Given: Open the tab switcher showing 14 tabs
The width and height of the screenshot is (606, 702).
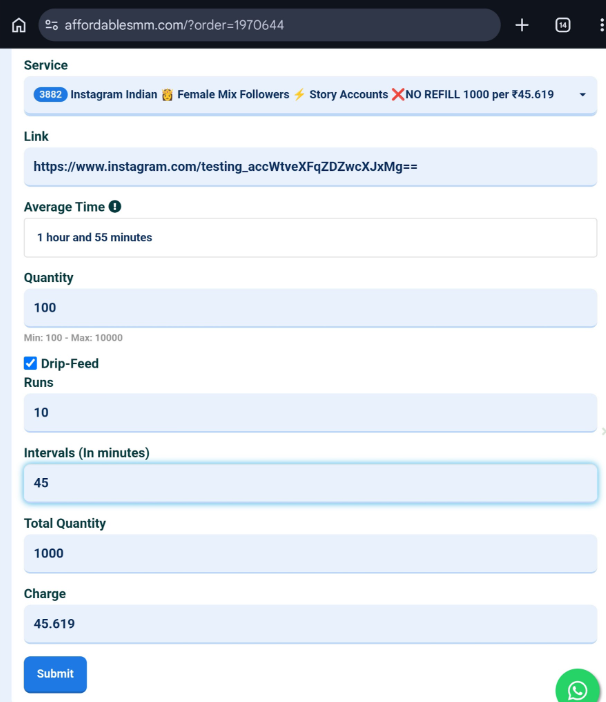Looking at the screenshot, I should click(x=563, y=25).
